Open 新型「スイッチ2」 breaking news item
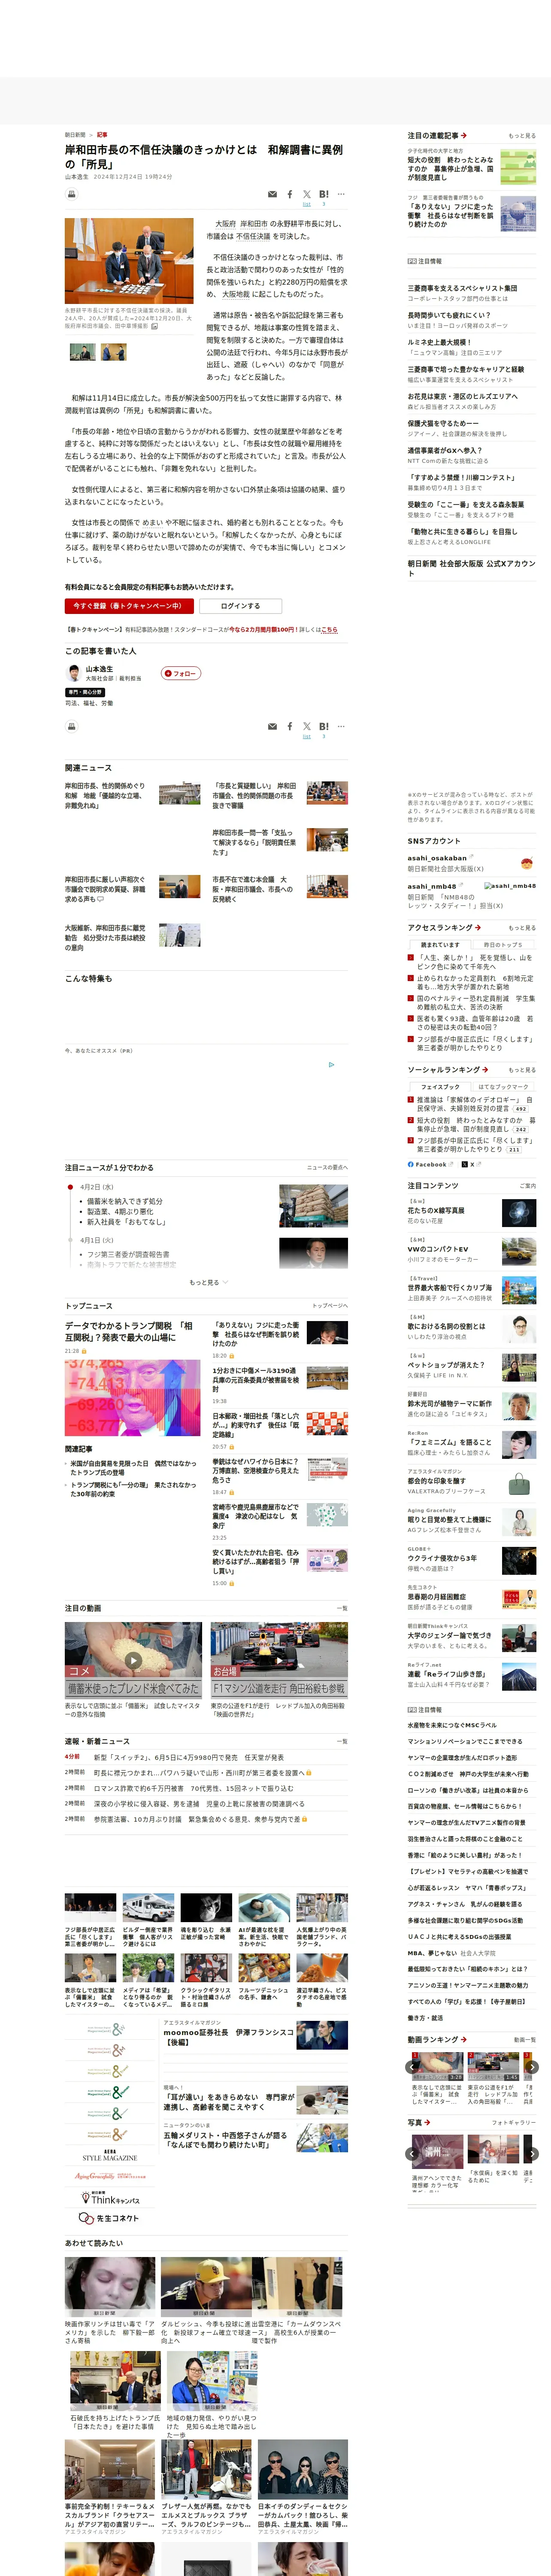The width and height of the screenshot is (551, 2576). [189, 1756]
